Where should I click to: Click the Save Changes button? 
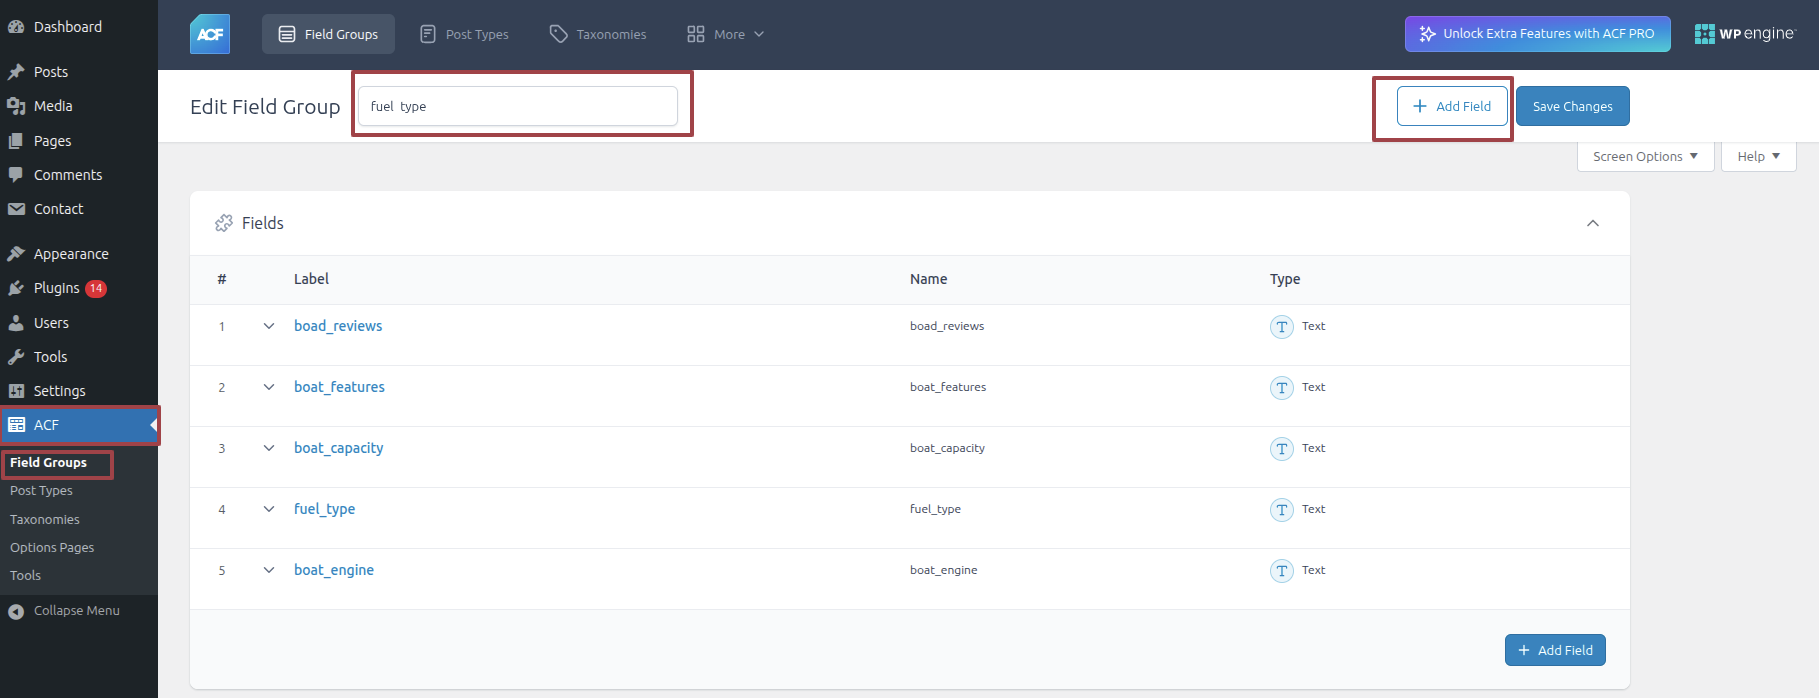(x=1572, y=106)
